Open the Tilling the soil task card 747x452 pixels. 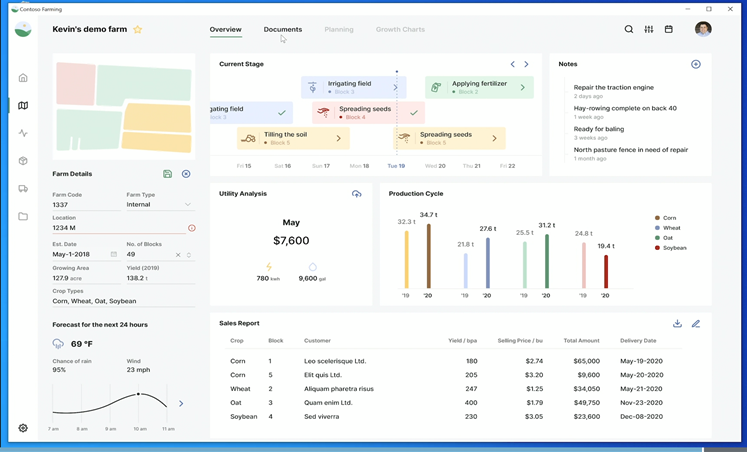click(x=293, y=138)
